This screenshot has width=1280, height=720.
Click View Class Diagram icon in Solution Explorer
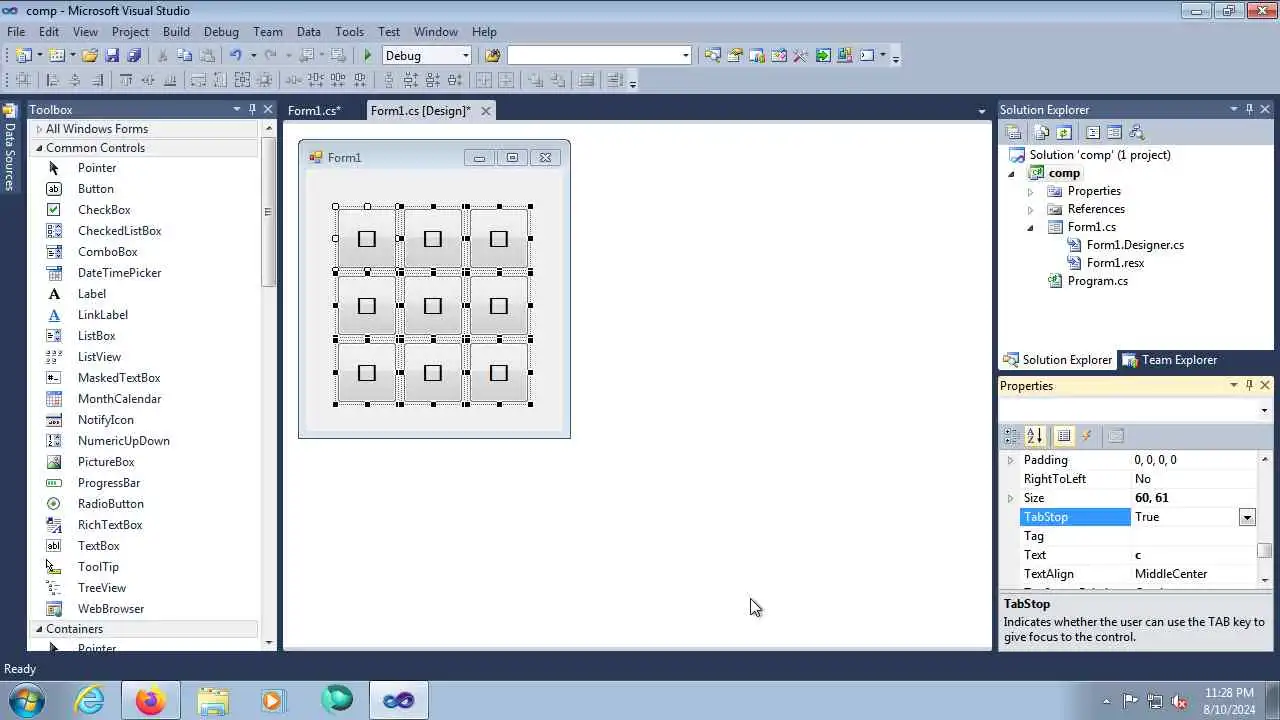(x=1136, y=132)
